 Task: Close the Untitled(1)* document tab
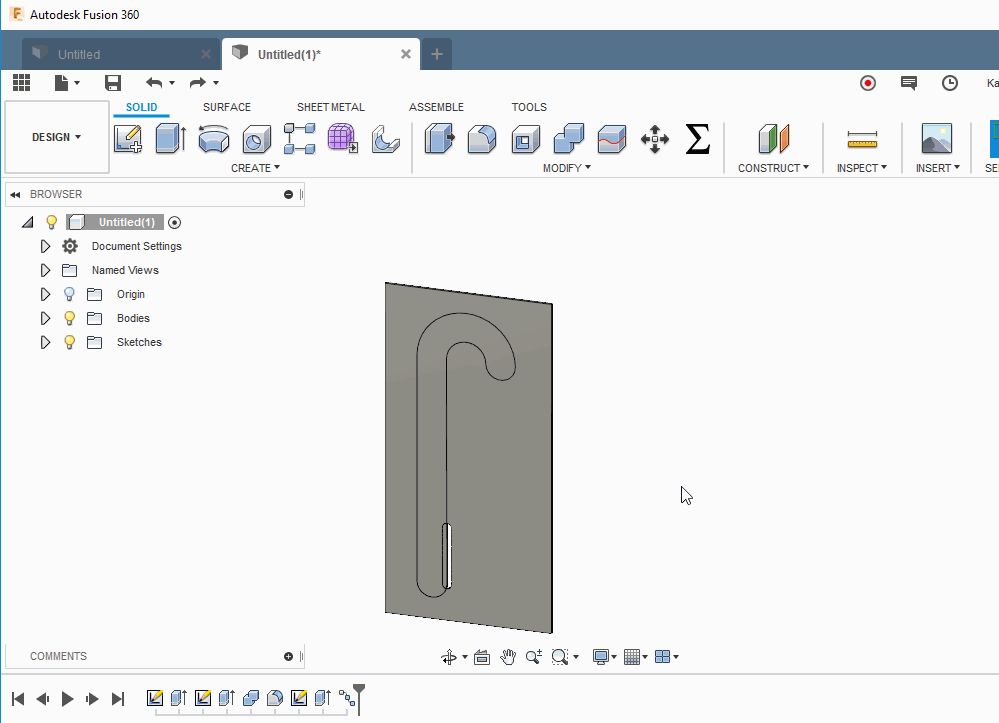click(406, 54)
